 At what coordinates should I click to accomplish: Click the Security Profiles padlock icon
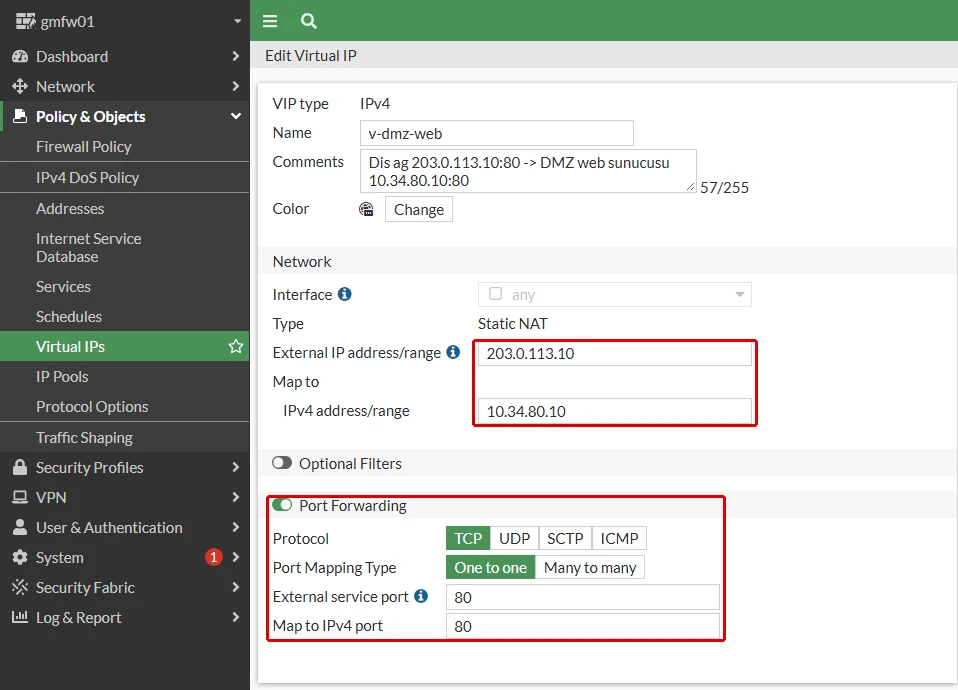[20, 467]
